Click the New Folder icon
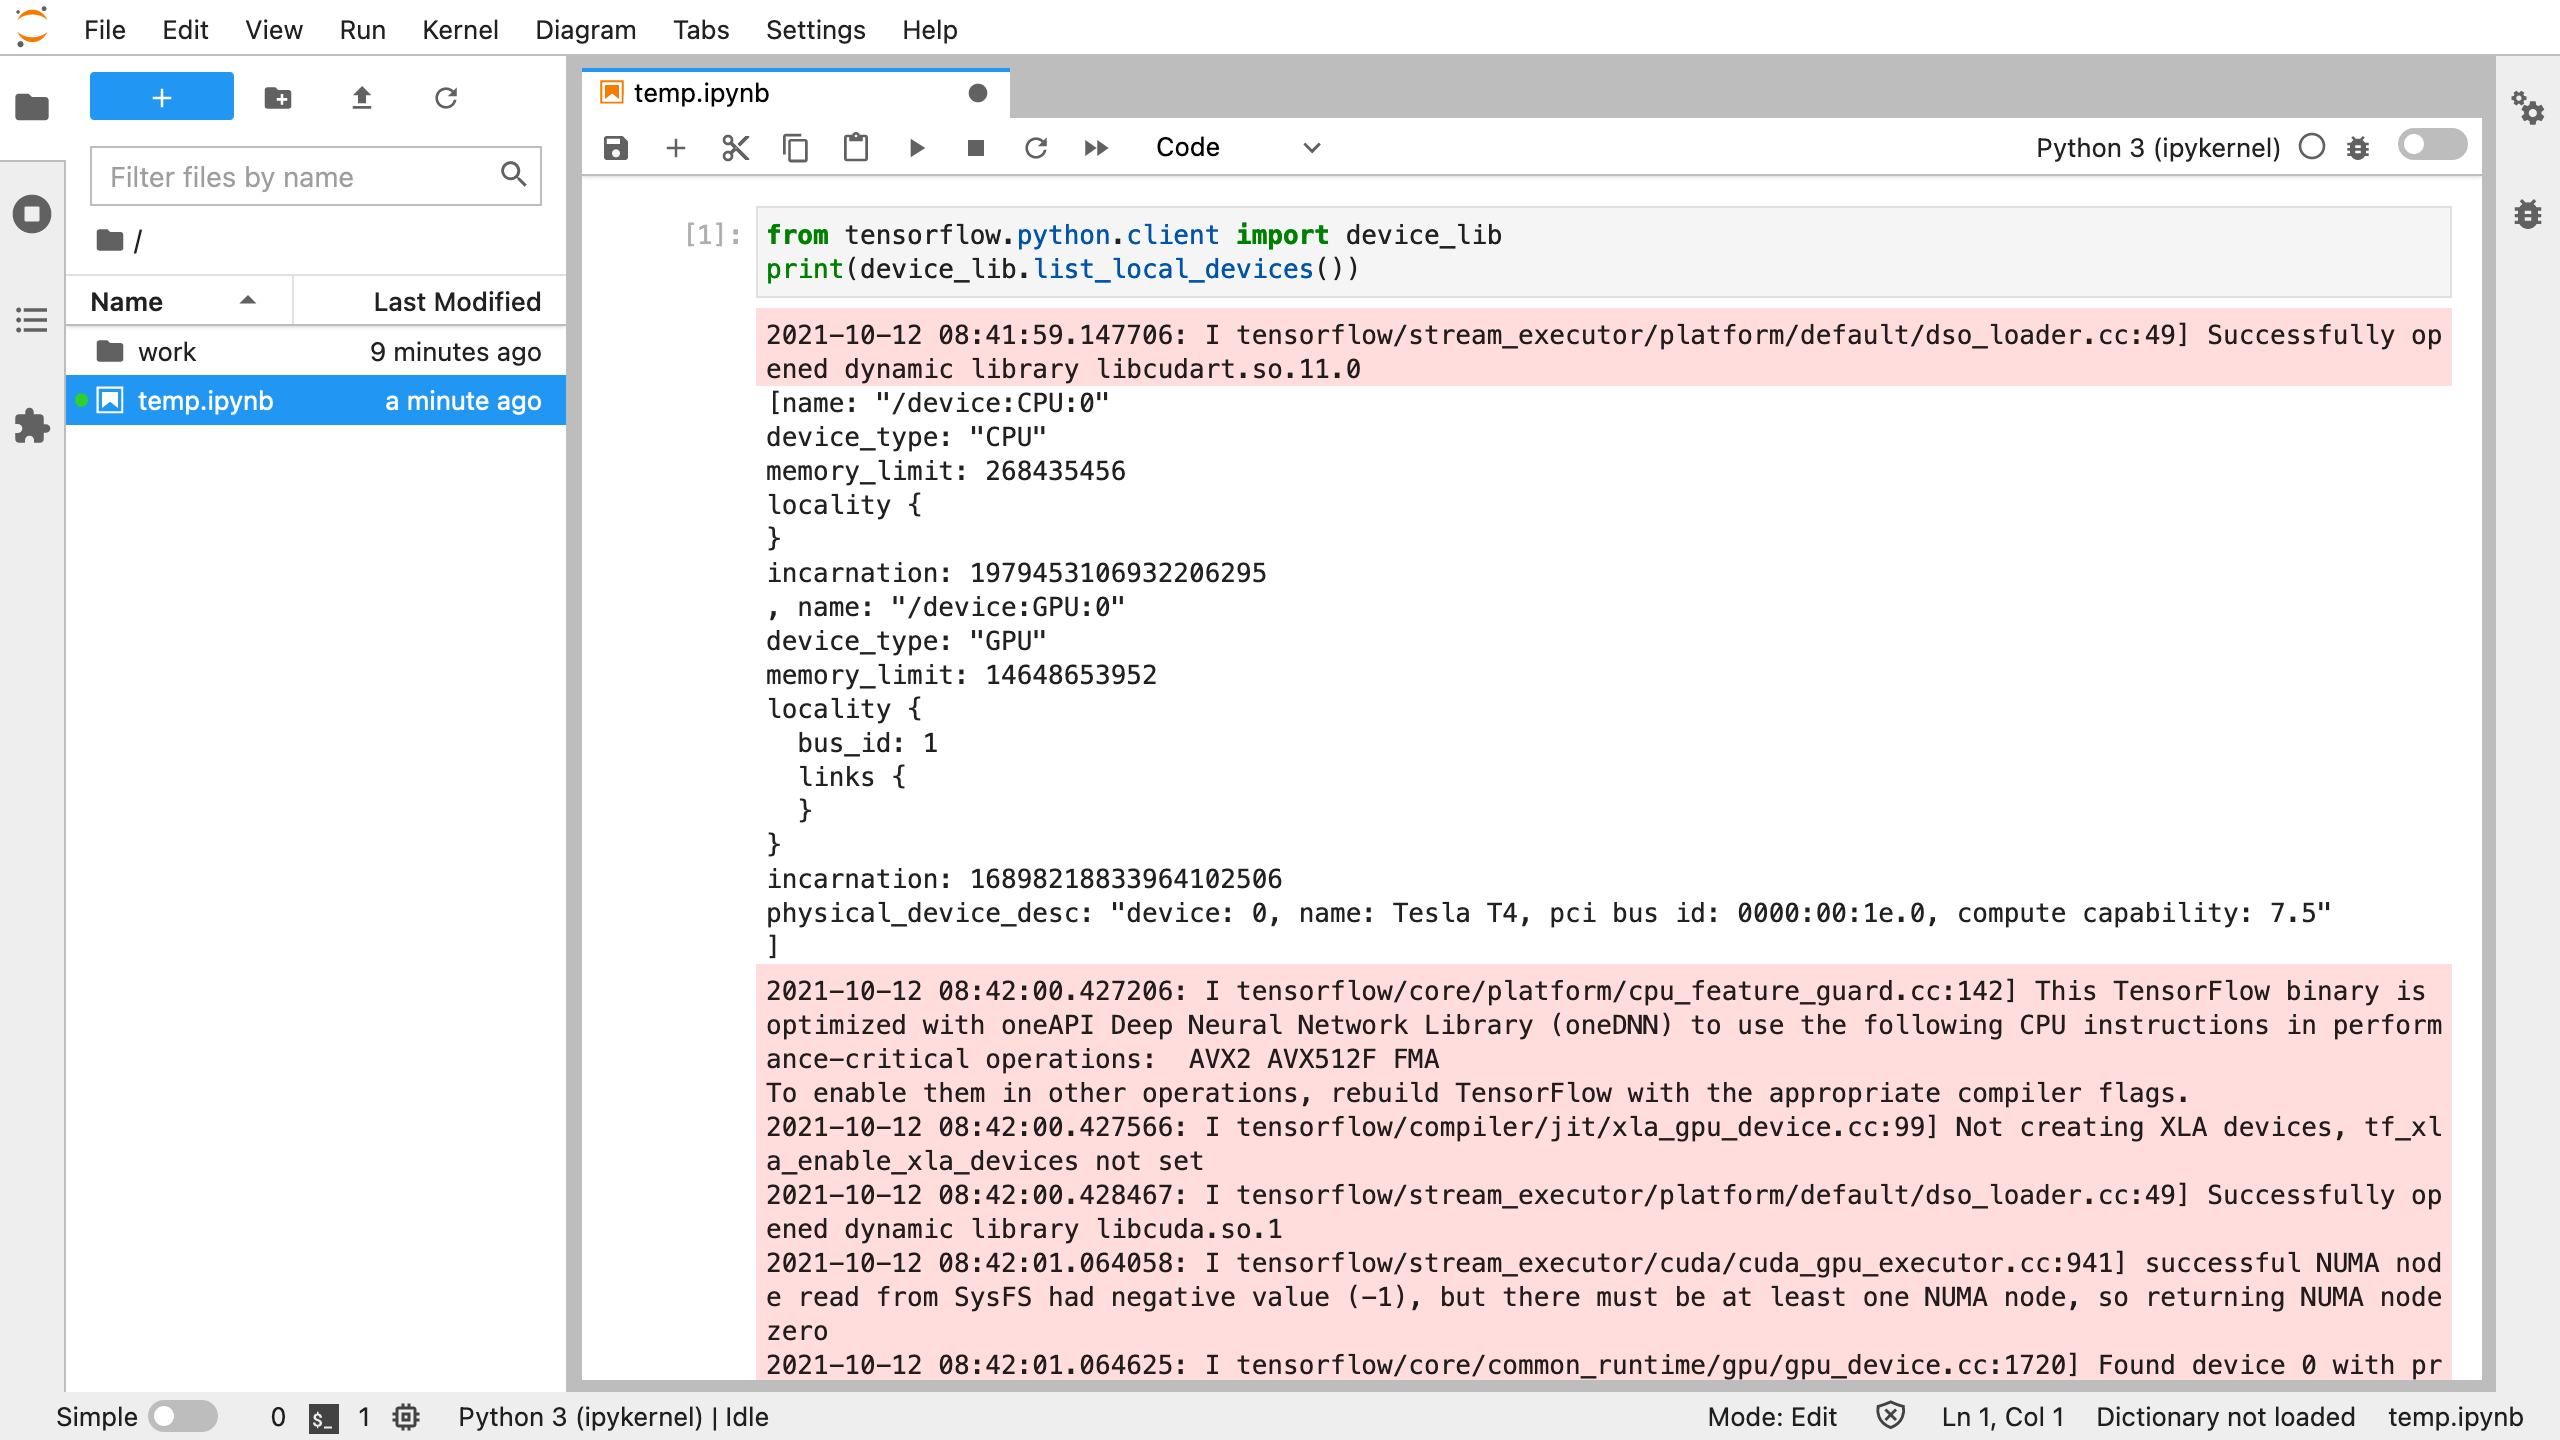Screen dimensions: 2560x1440 tap(278, 97)
